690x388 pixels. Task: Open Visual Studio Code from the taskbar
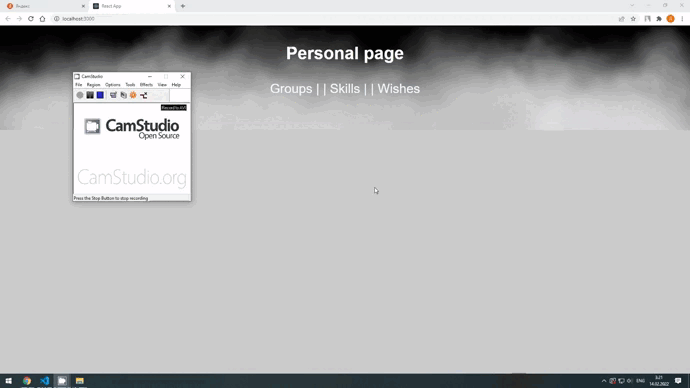44,381
